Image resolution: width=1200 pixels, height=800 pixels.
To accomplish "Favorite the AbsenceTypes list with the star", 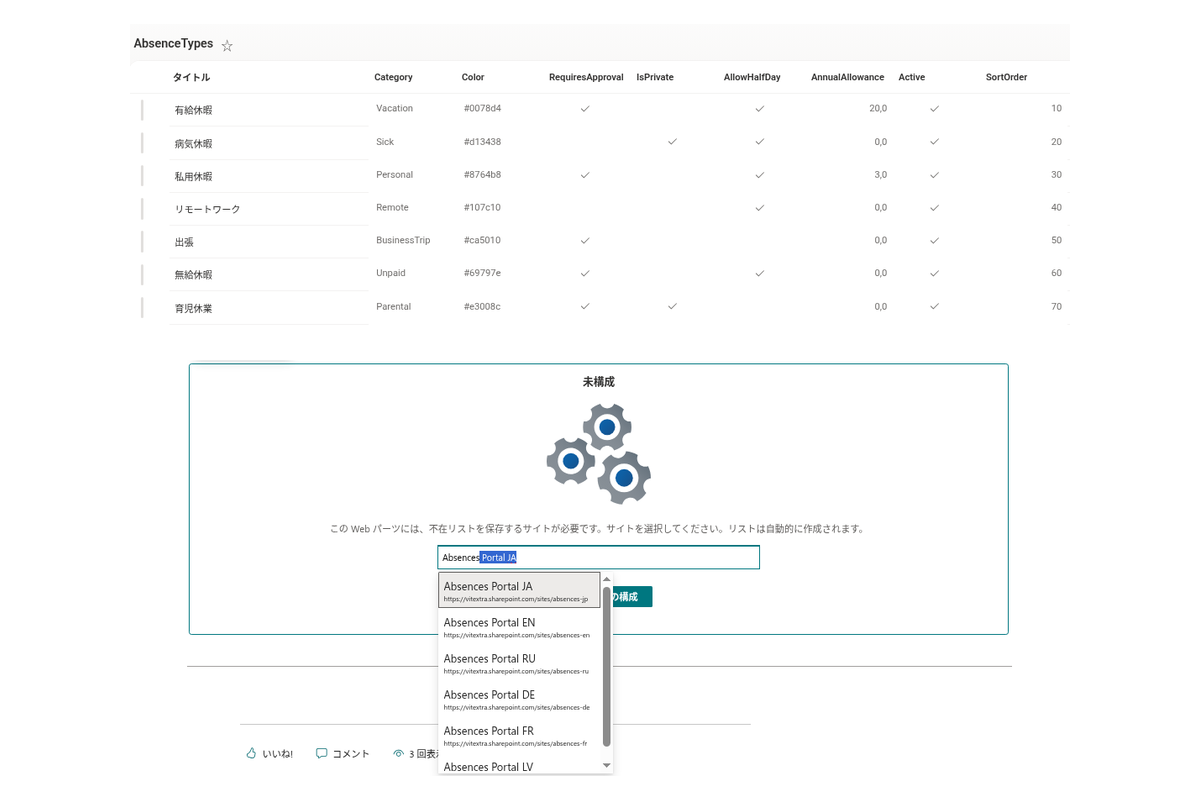I will [x=227, y=46].
